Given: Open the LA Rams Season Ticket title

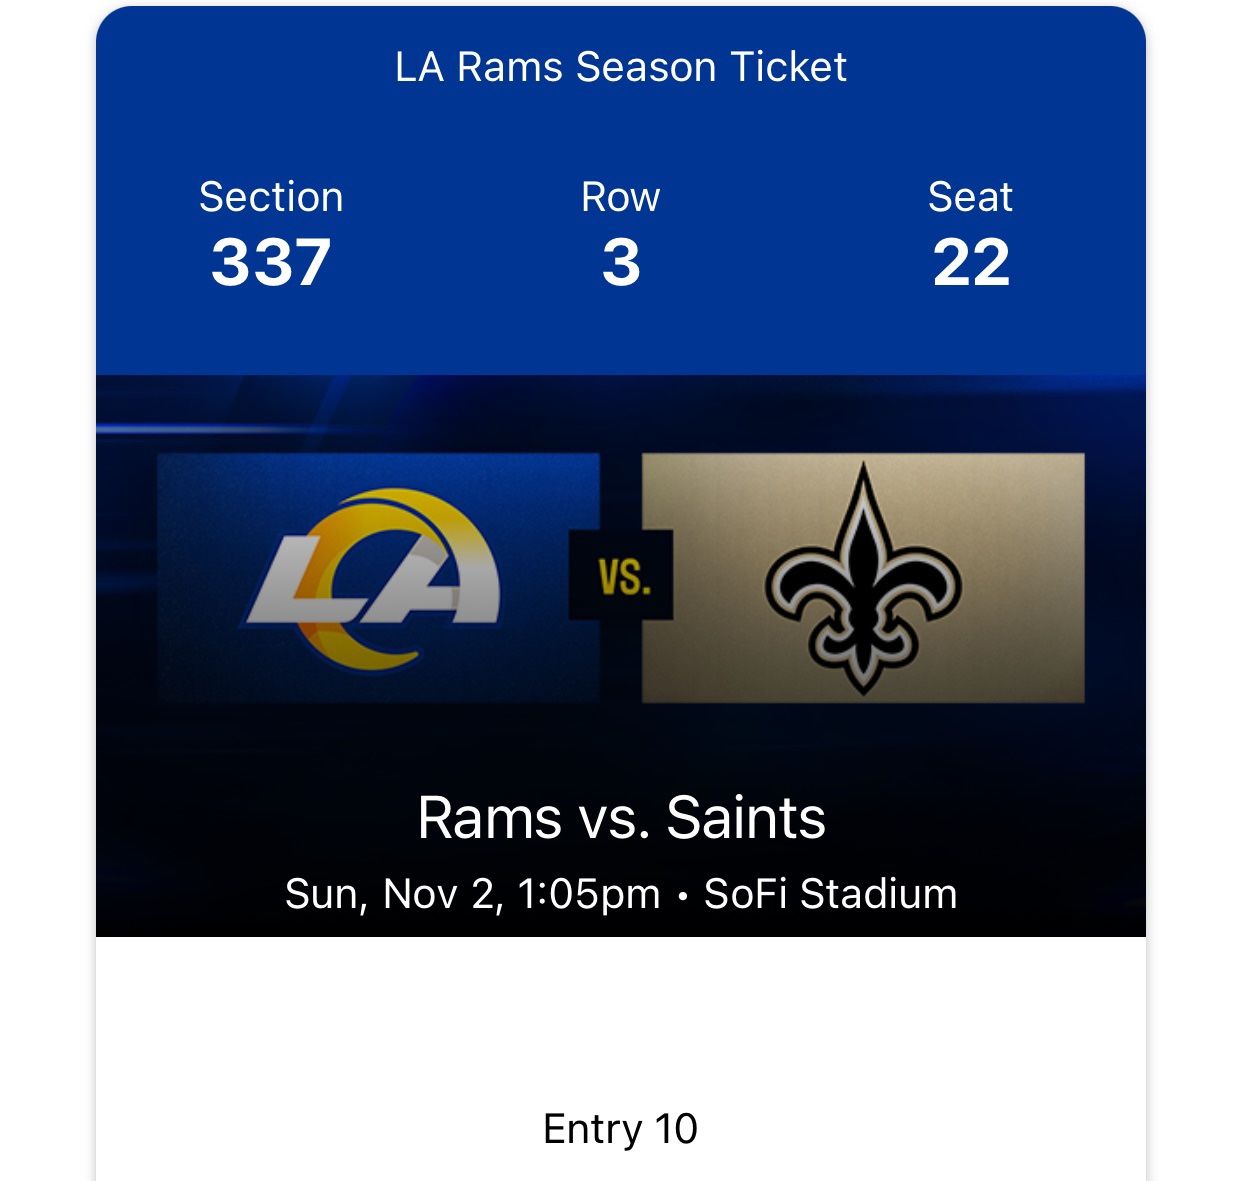Looking at the screenshot, I should 620,67.
